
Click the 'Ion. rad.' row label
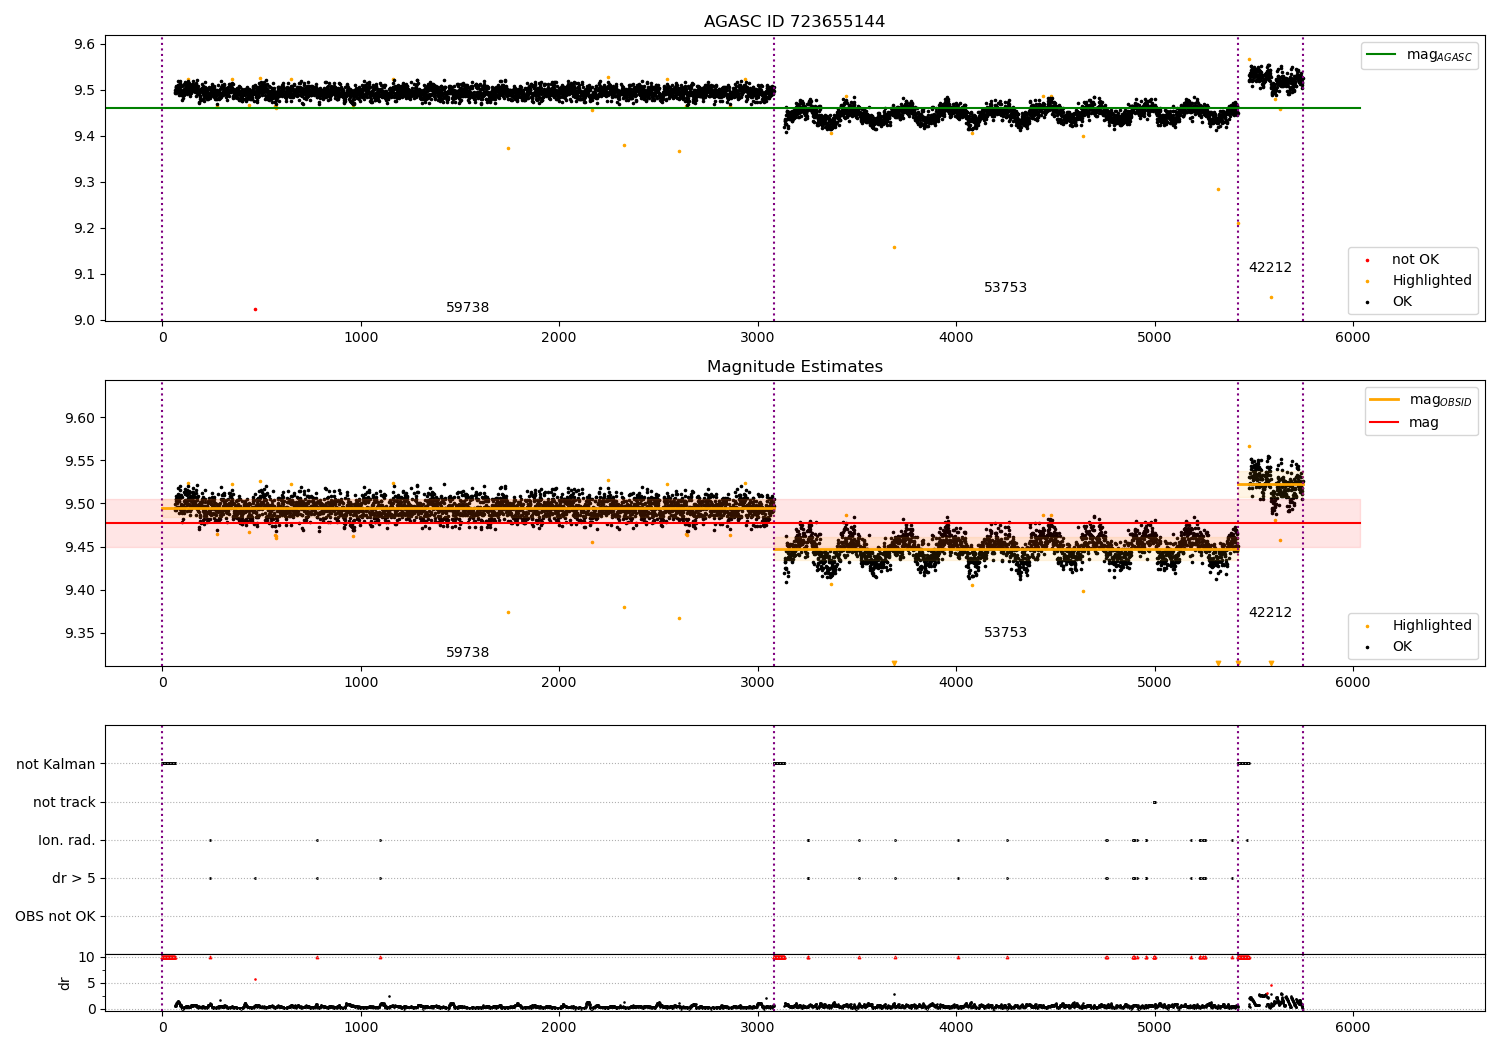67,840
